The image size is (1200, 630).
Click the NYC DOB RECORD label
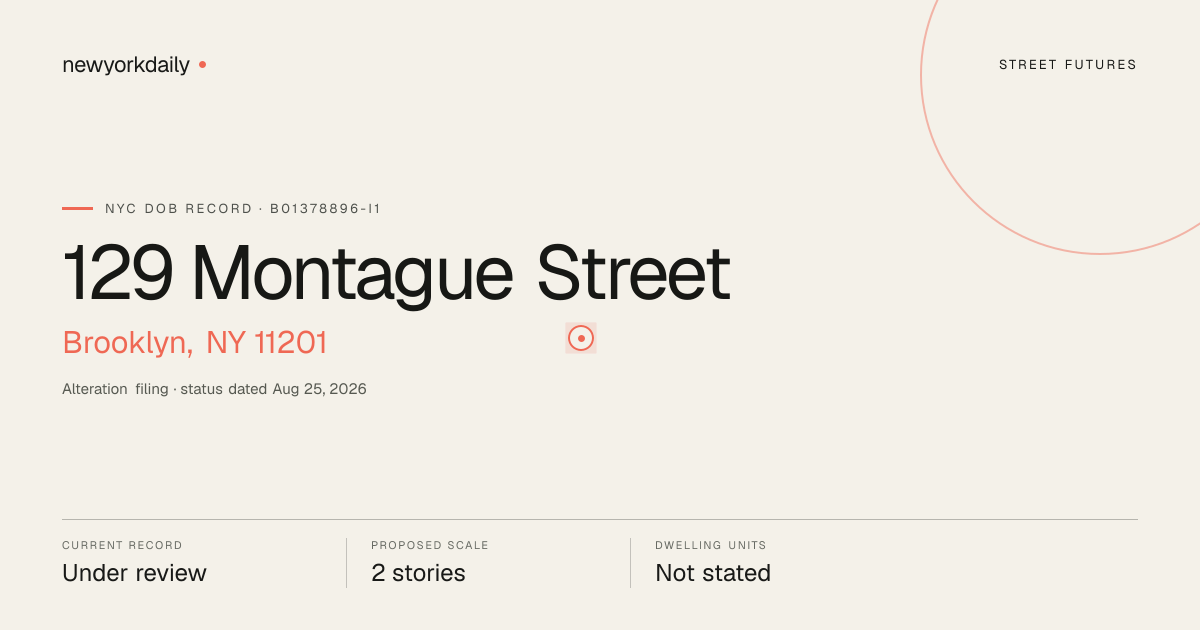point(179,209)
